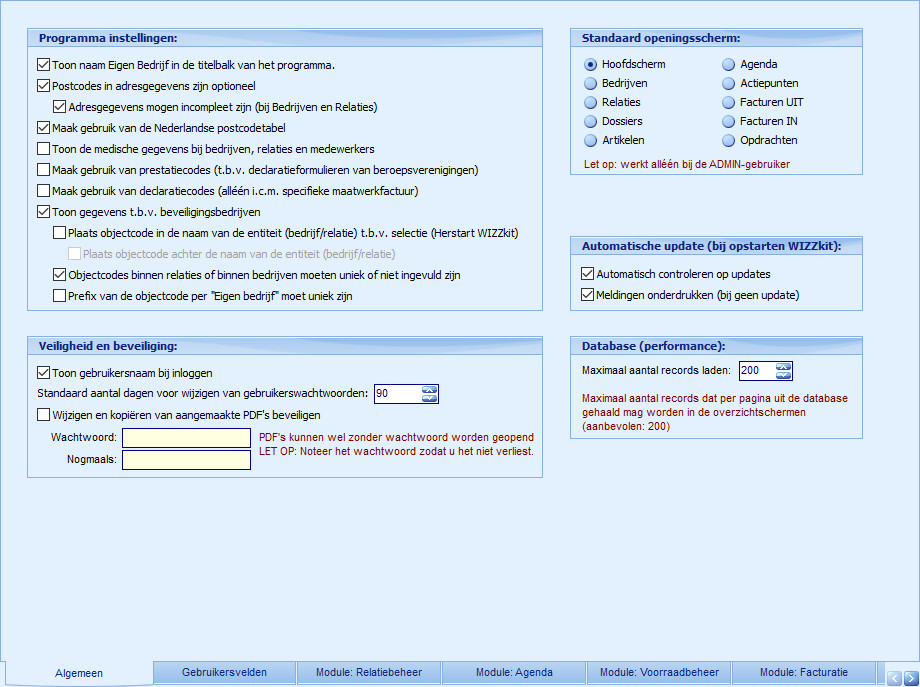Click the left navigation arrow at bottom right

(896, 678)
